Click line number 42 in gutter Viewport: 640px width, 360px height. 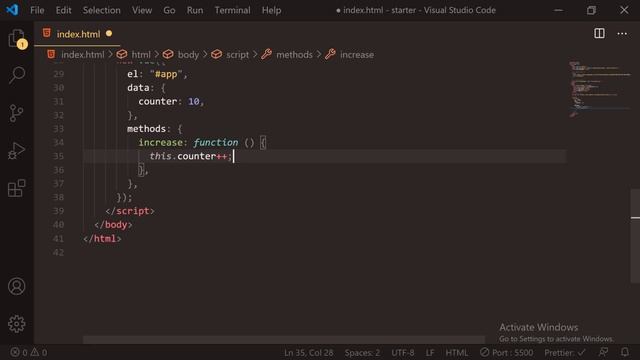[58, 252]
